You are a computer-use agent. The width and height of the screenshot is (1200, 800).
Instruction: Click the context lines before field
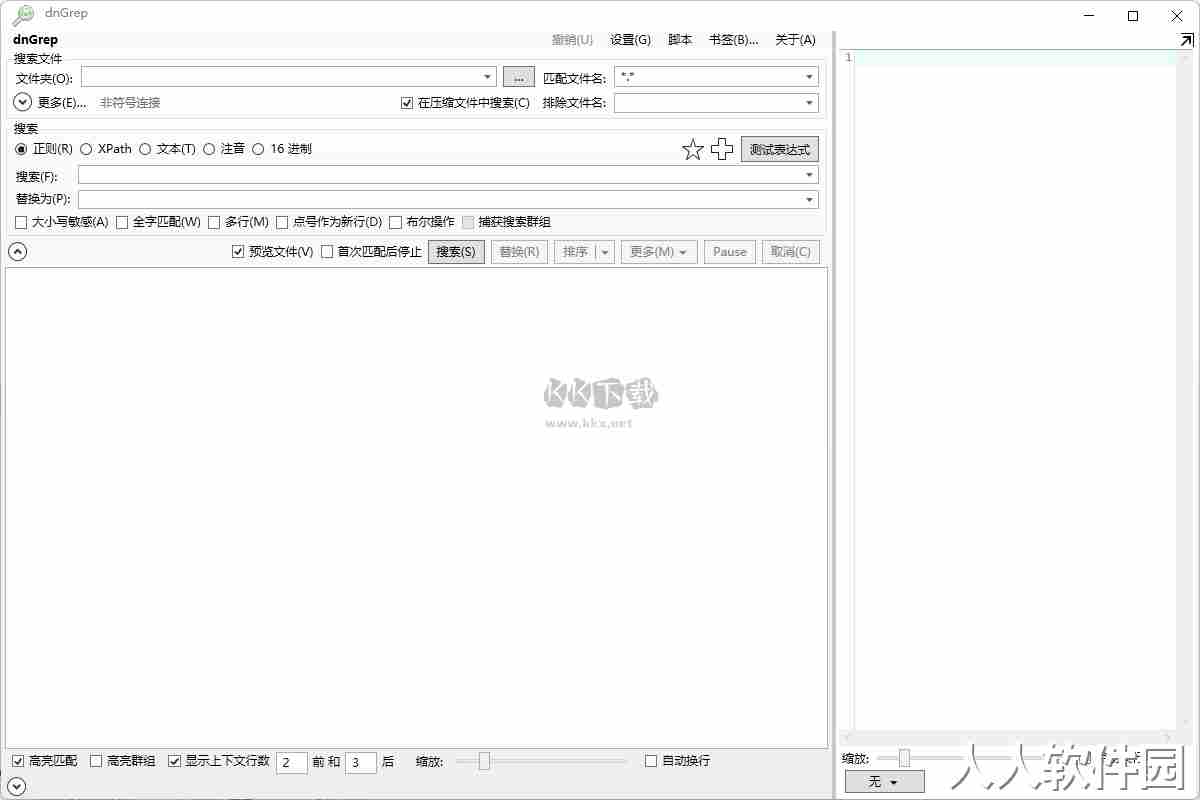click(x=291, y=762)
